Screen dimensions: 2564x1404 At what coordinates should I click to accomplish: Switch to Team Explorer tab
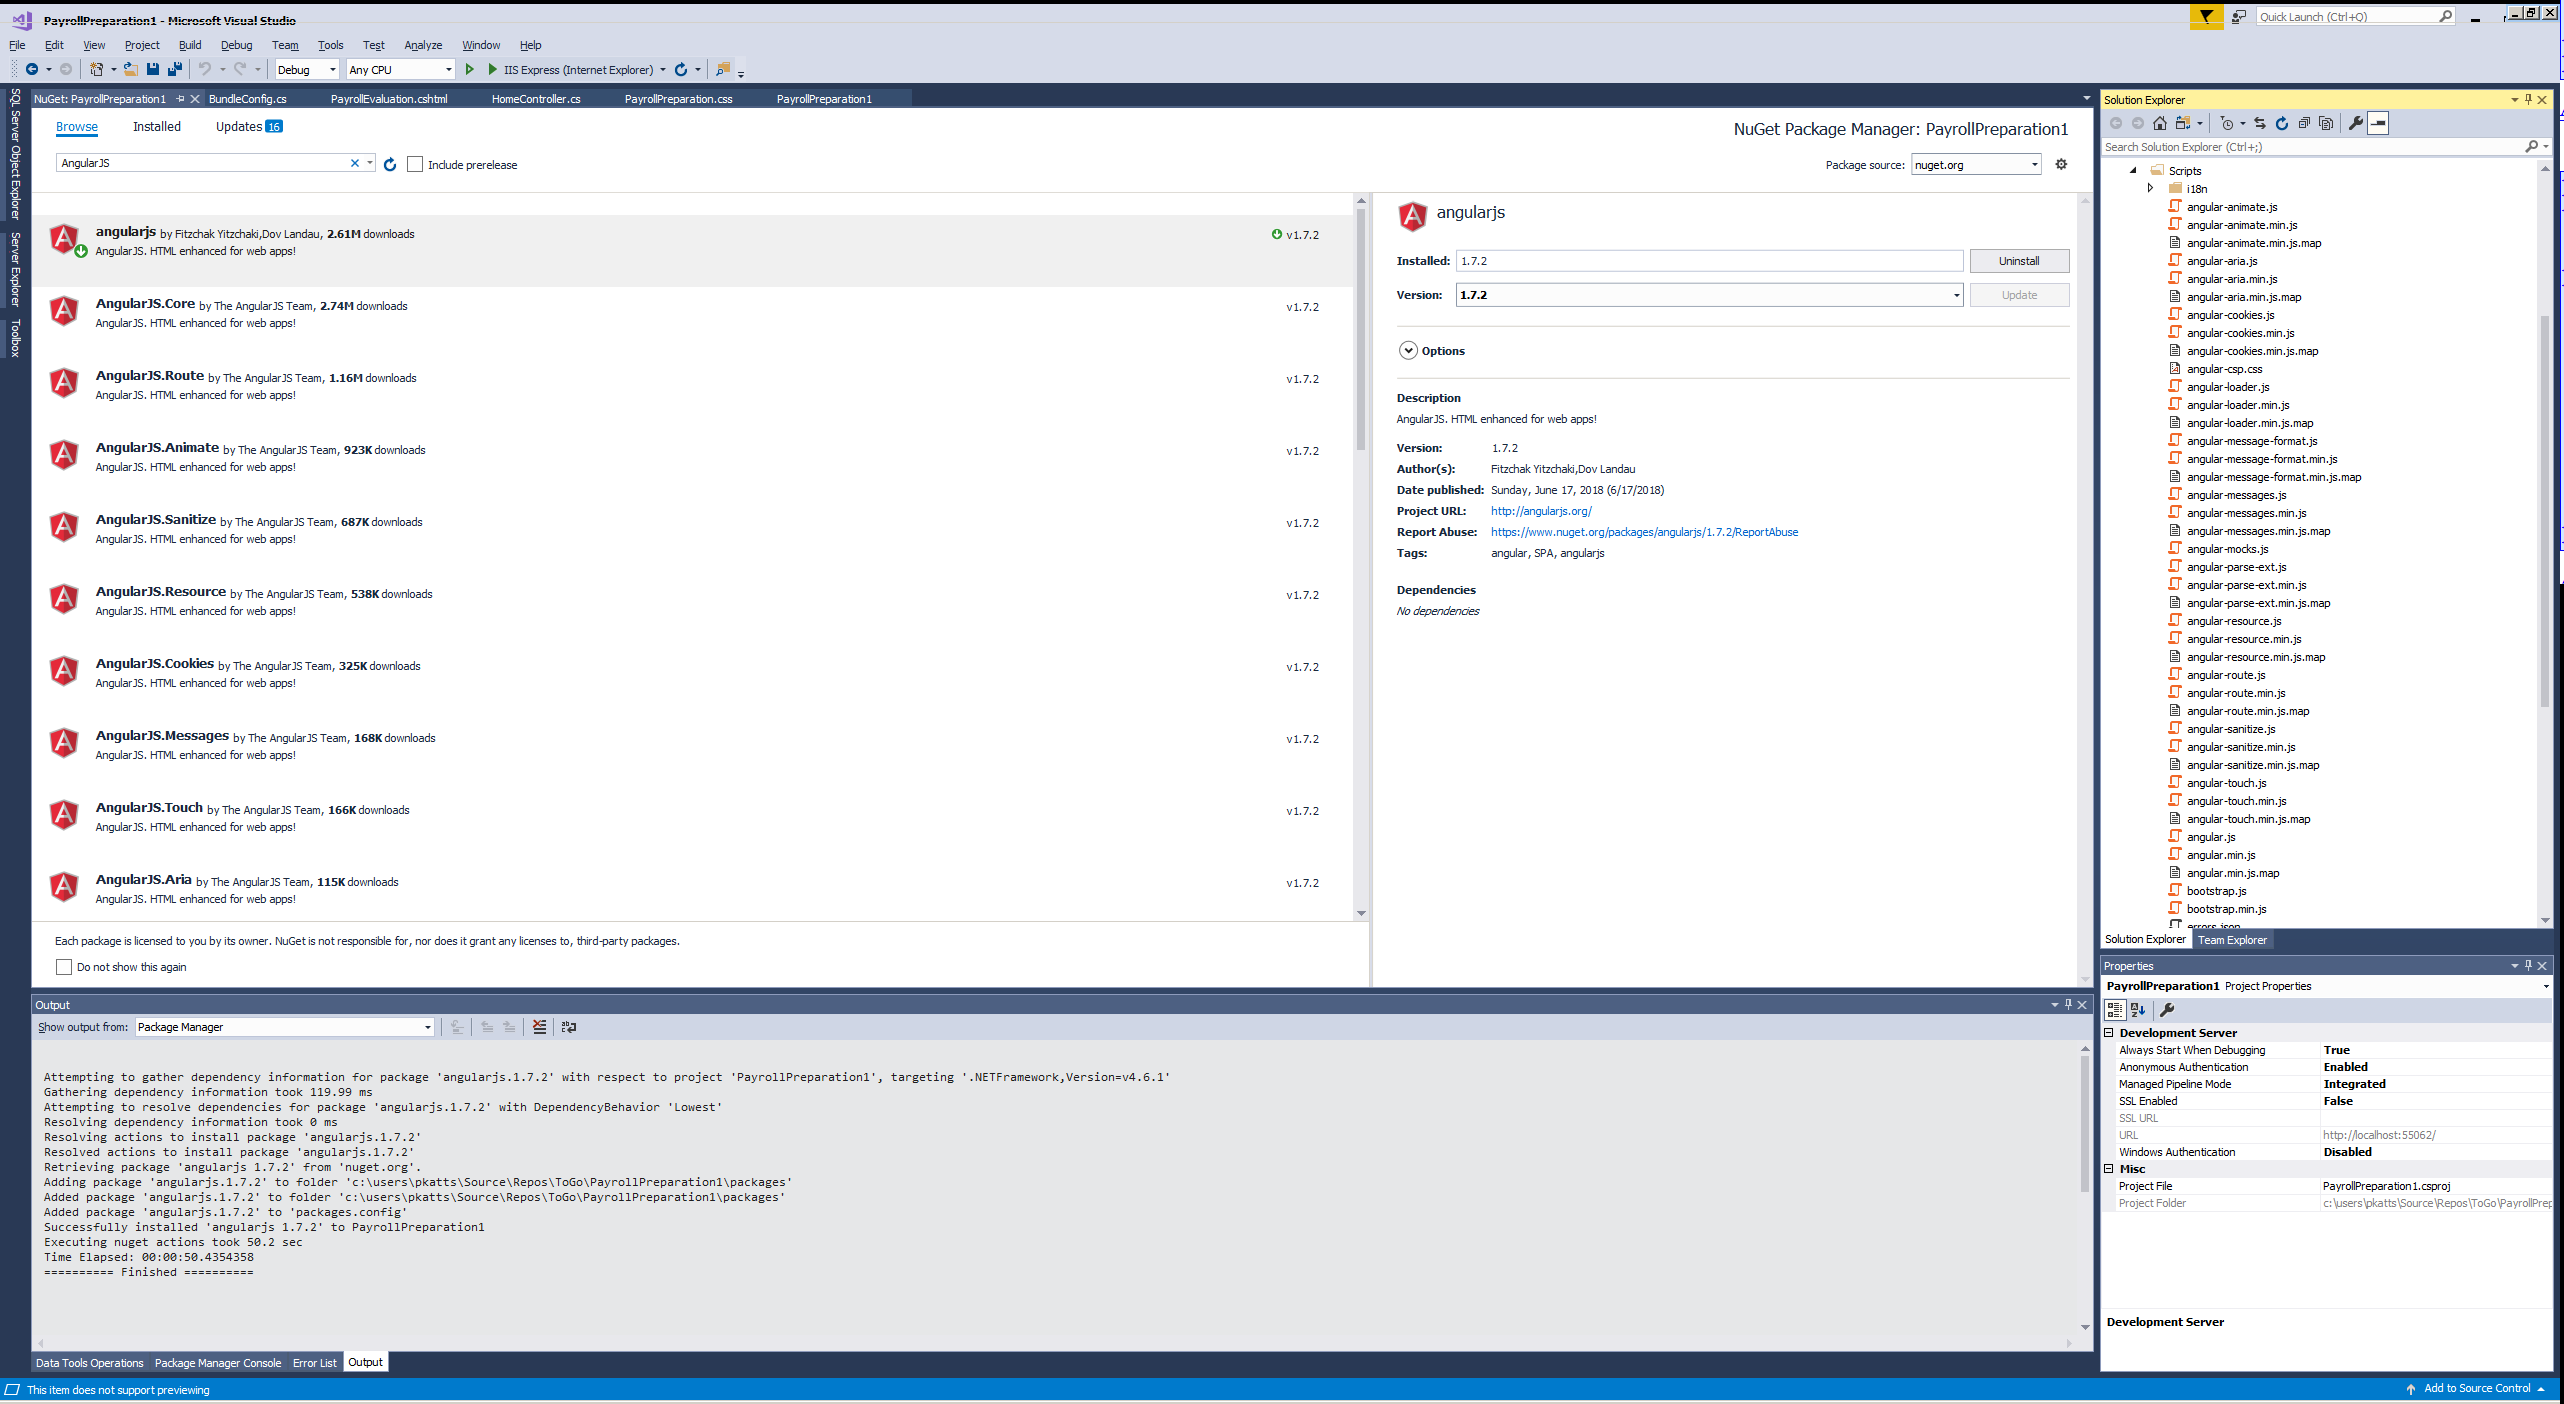point(2232,940)
